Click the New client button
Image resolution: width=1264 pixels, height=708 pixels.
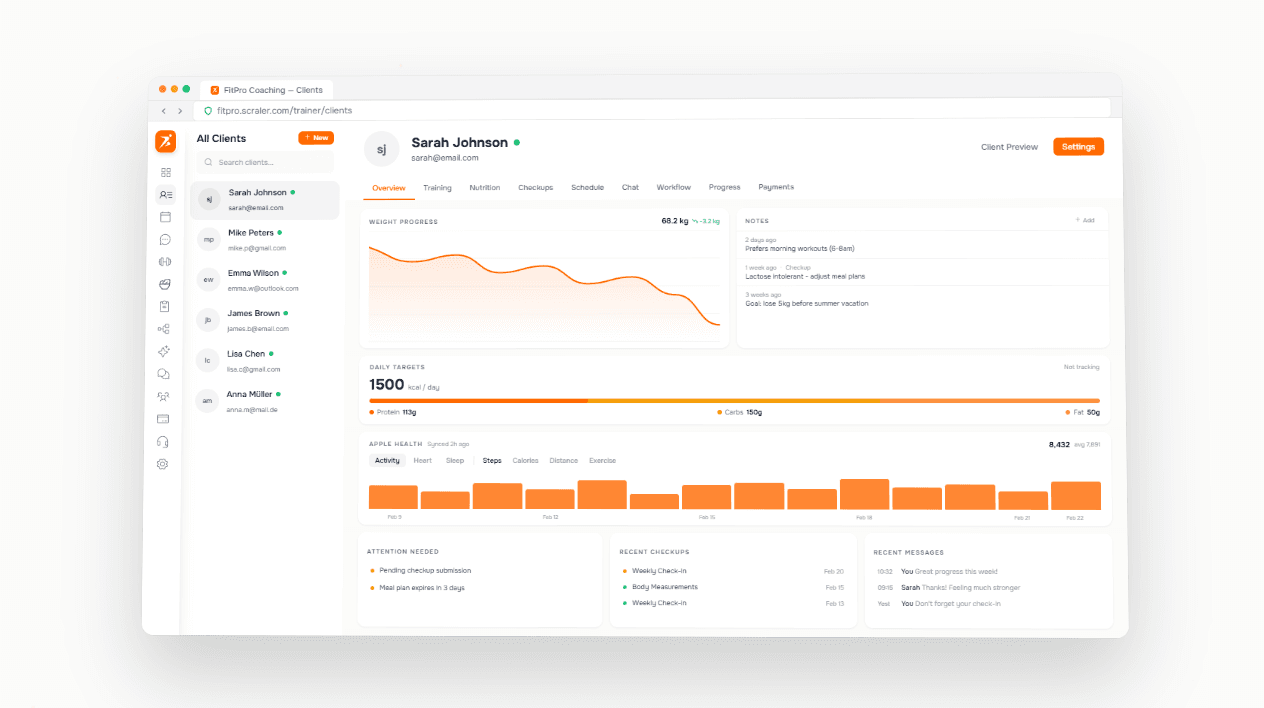[x=316, y=137]
